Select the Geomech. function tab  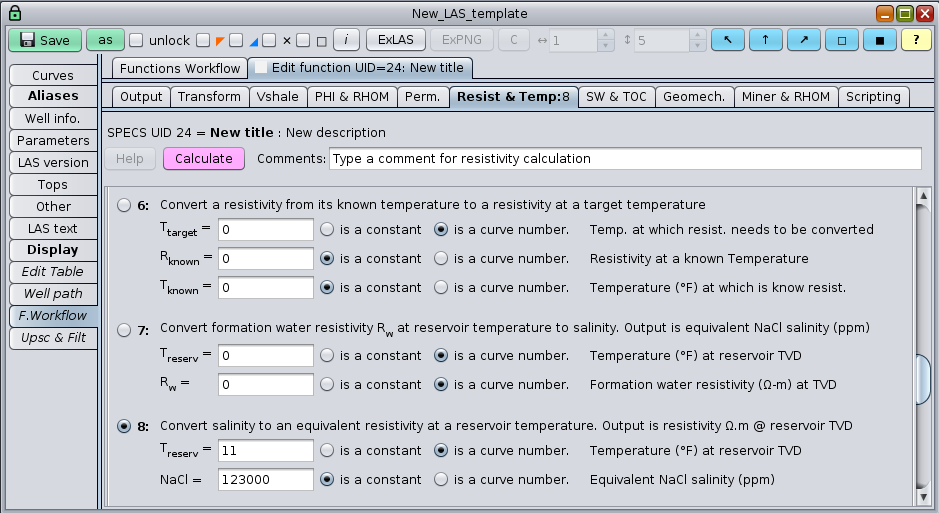(694, 97)
